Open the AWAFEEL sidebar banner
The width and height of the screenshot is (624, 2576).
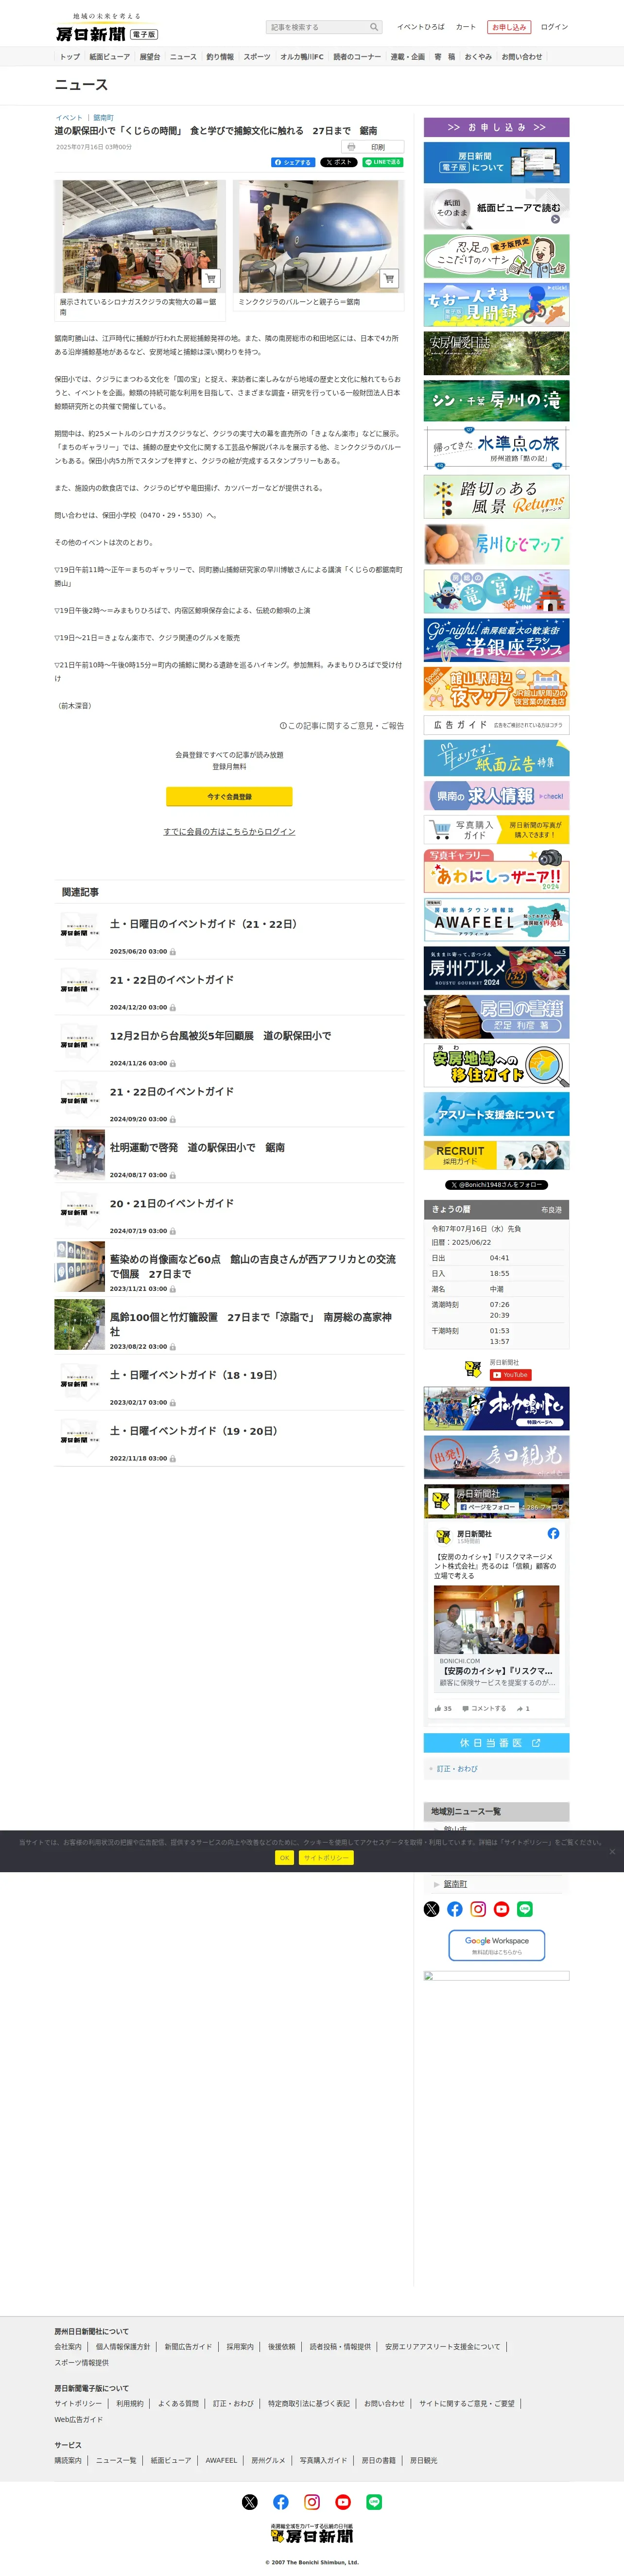pyautogui.click(x=497, y=919)
